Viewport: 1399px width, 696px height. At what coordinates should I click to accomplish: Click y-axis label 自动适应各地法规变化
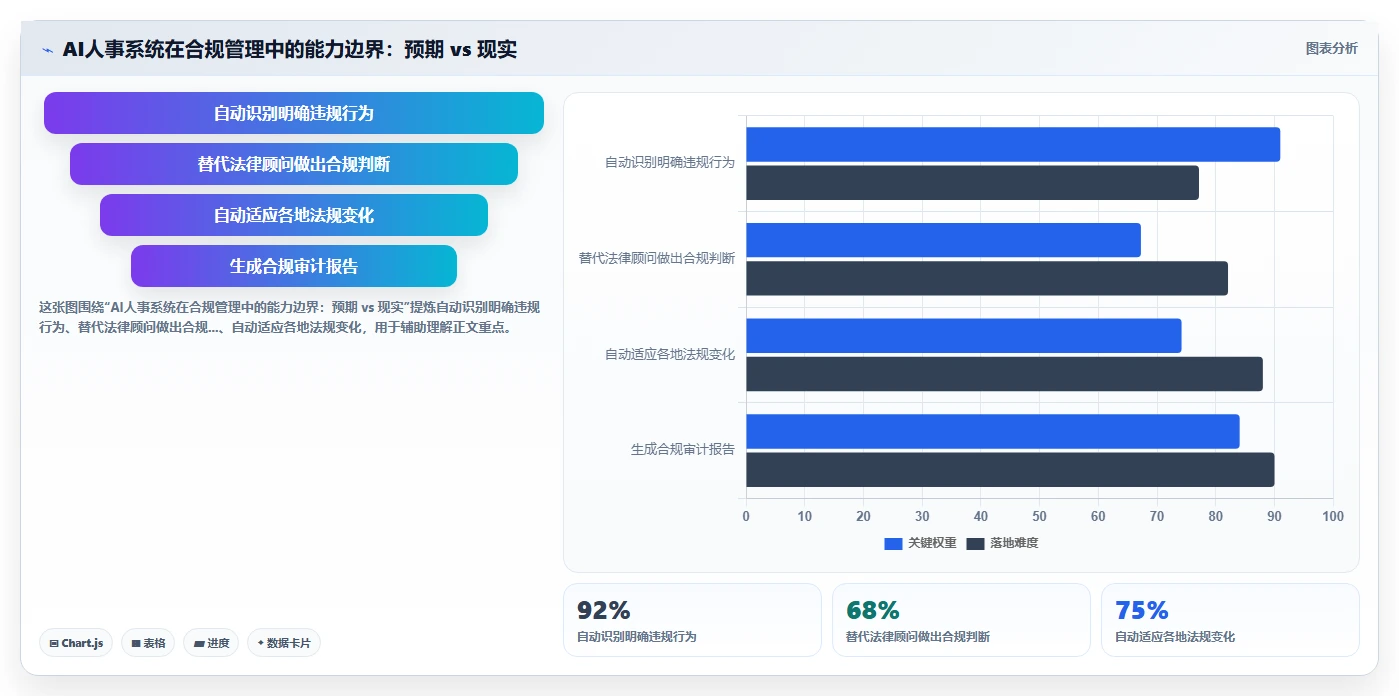670,354
